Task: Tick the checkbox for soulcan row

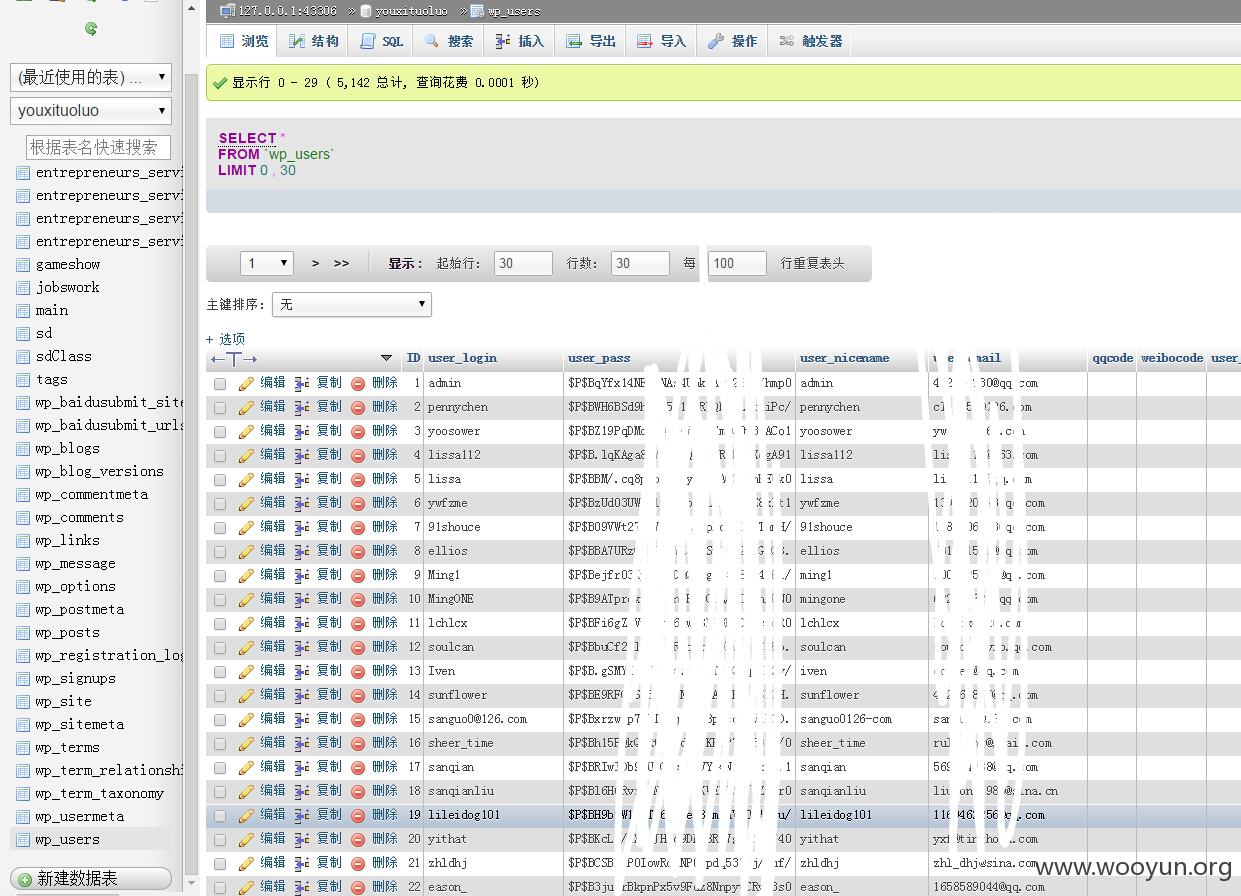Action: coord(220,647)
